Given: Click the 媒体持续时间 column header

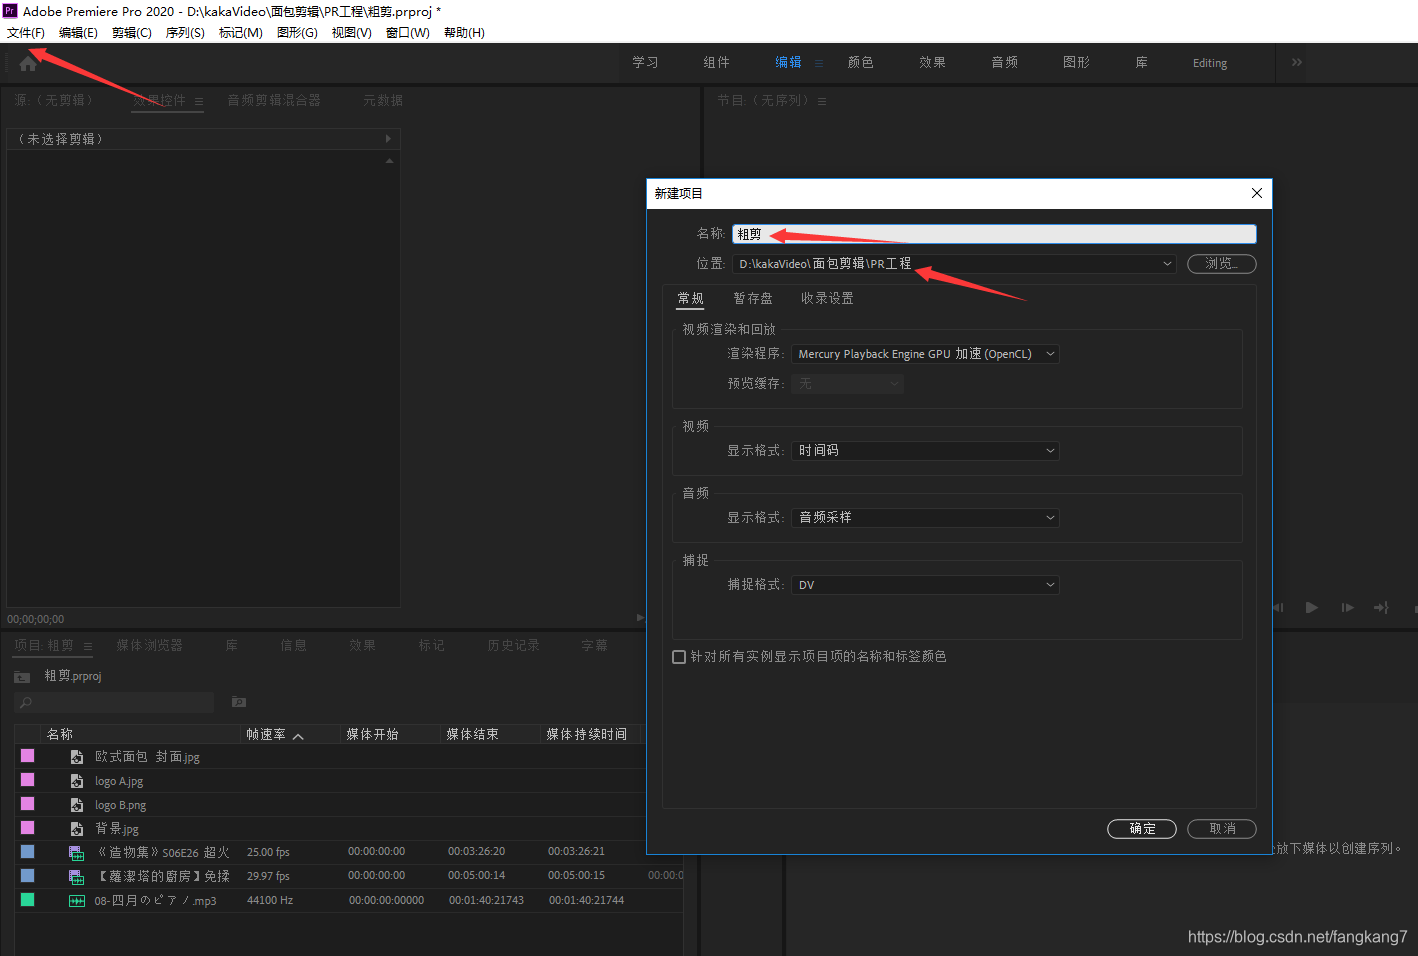Looking at the screenshot, I should tap(587, 735).
